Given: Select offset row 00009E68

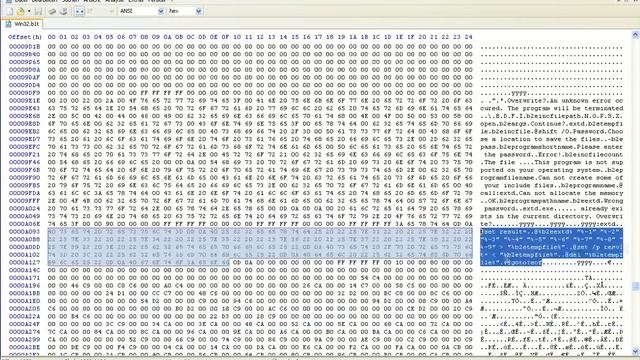Looking at the screenshot, I should 25,116.
